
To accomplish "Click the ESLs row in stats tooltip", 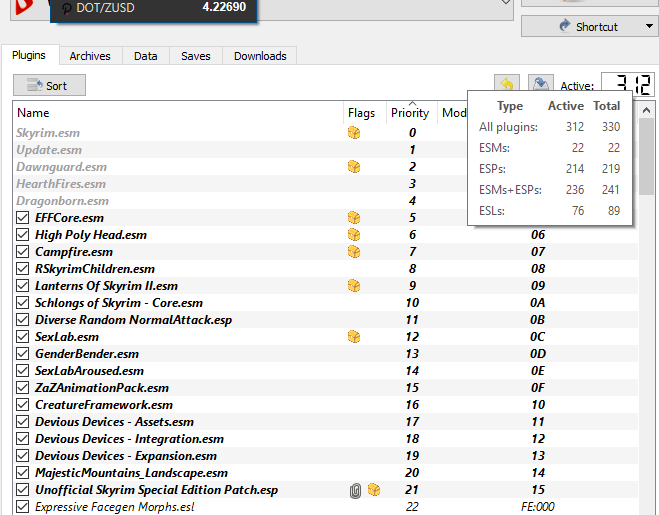I will click(x=549, y=210).
